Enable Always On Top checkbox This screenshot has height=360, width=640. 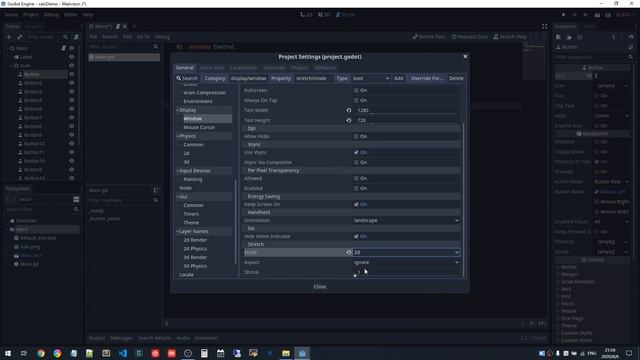356,100
